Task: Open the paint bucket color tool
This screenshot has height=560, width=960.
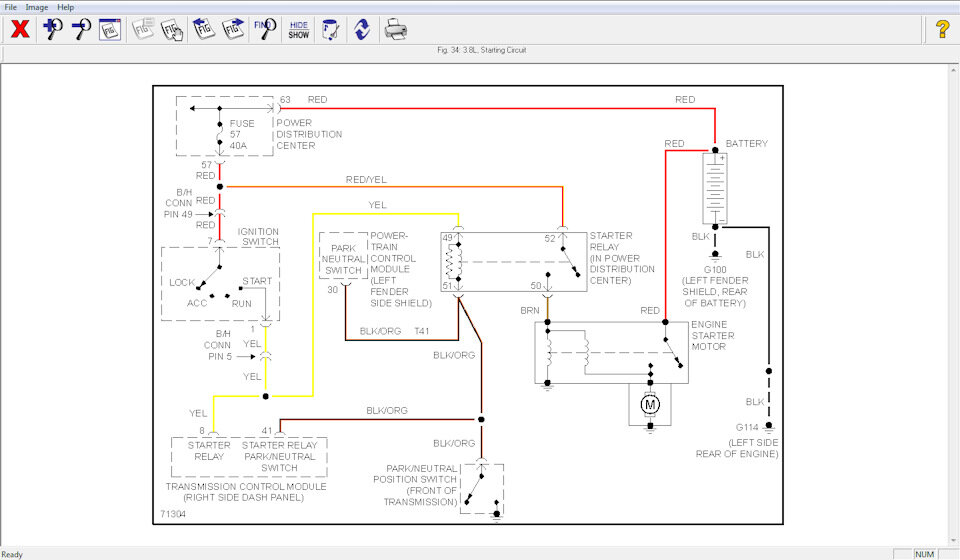Action: point(330,29)
